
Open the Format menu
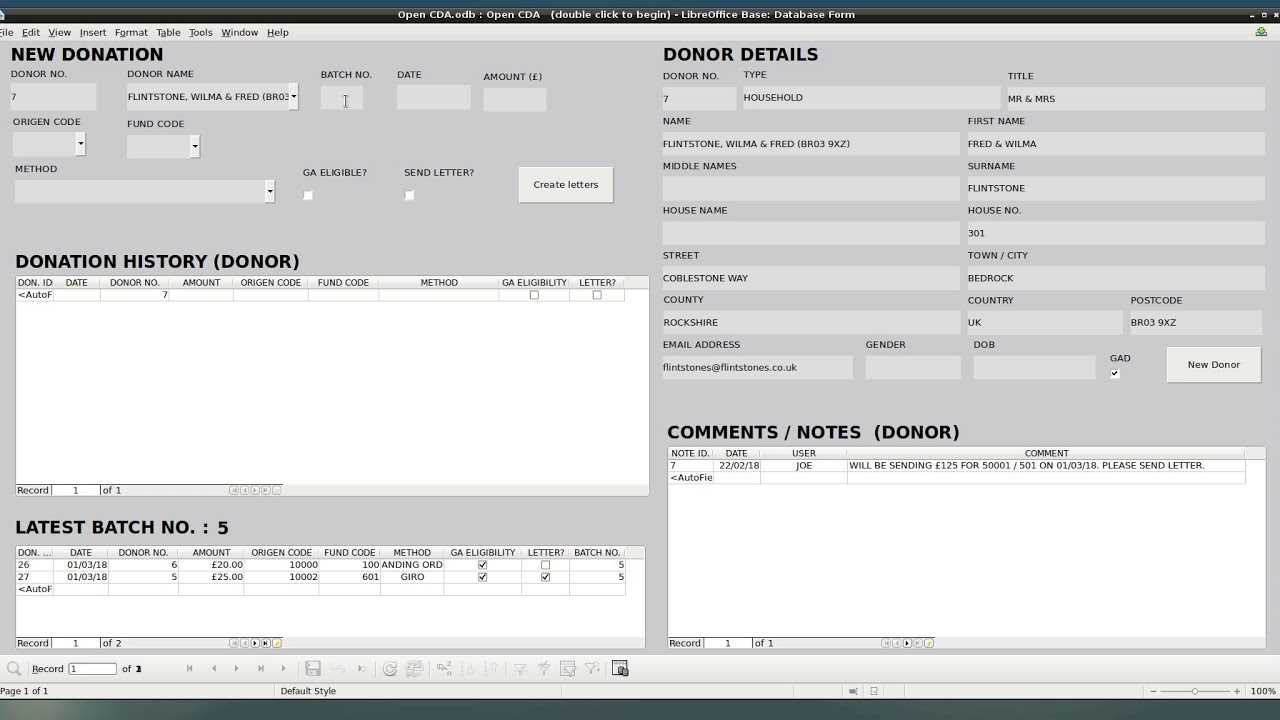pos(131,33)
